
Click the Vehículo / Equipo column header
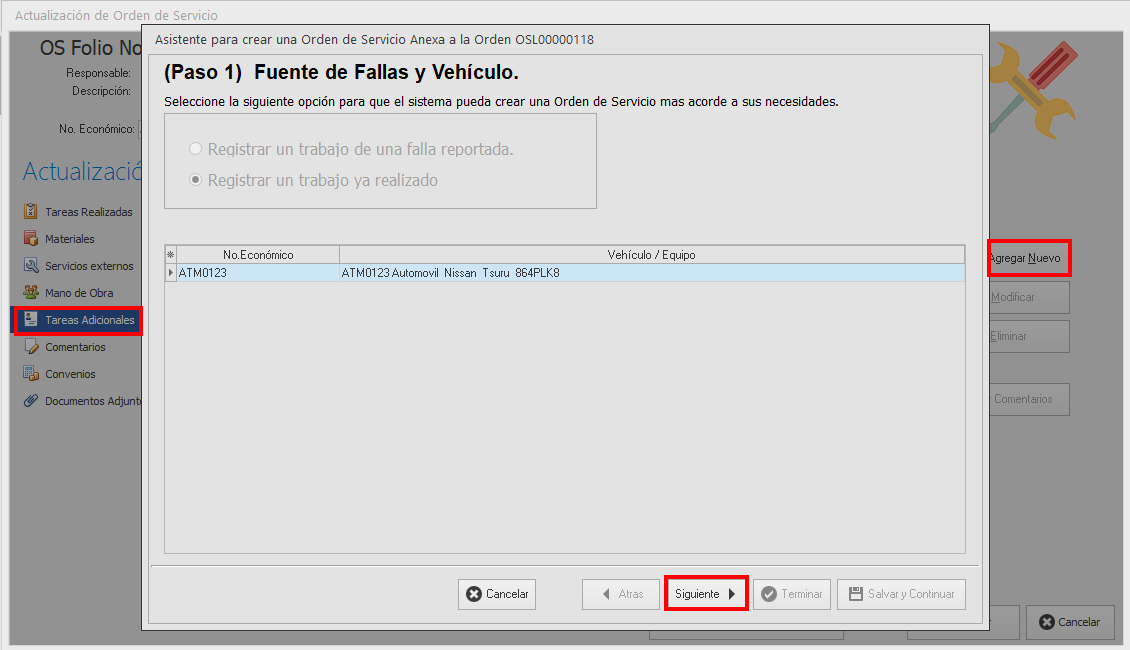[651, 254]
